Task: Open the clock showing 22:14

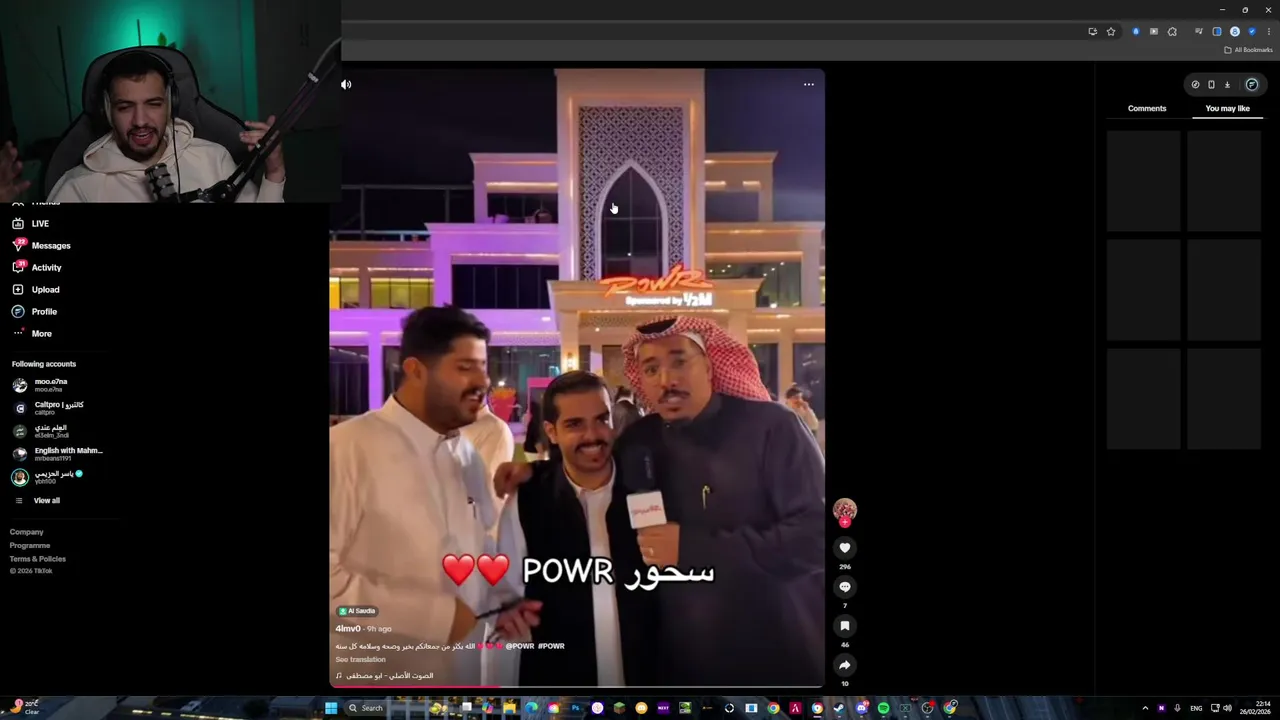Action: (x=1254, y=708)
